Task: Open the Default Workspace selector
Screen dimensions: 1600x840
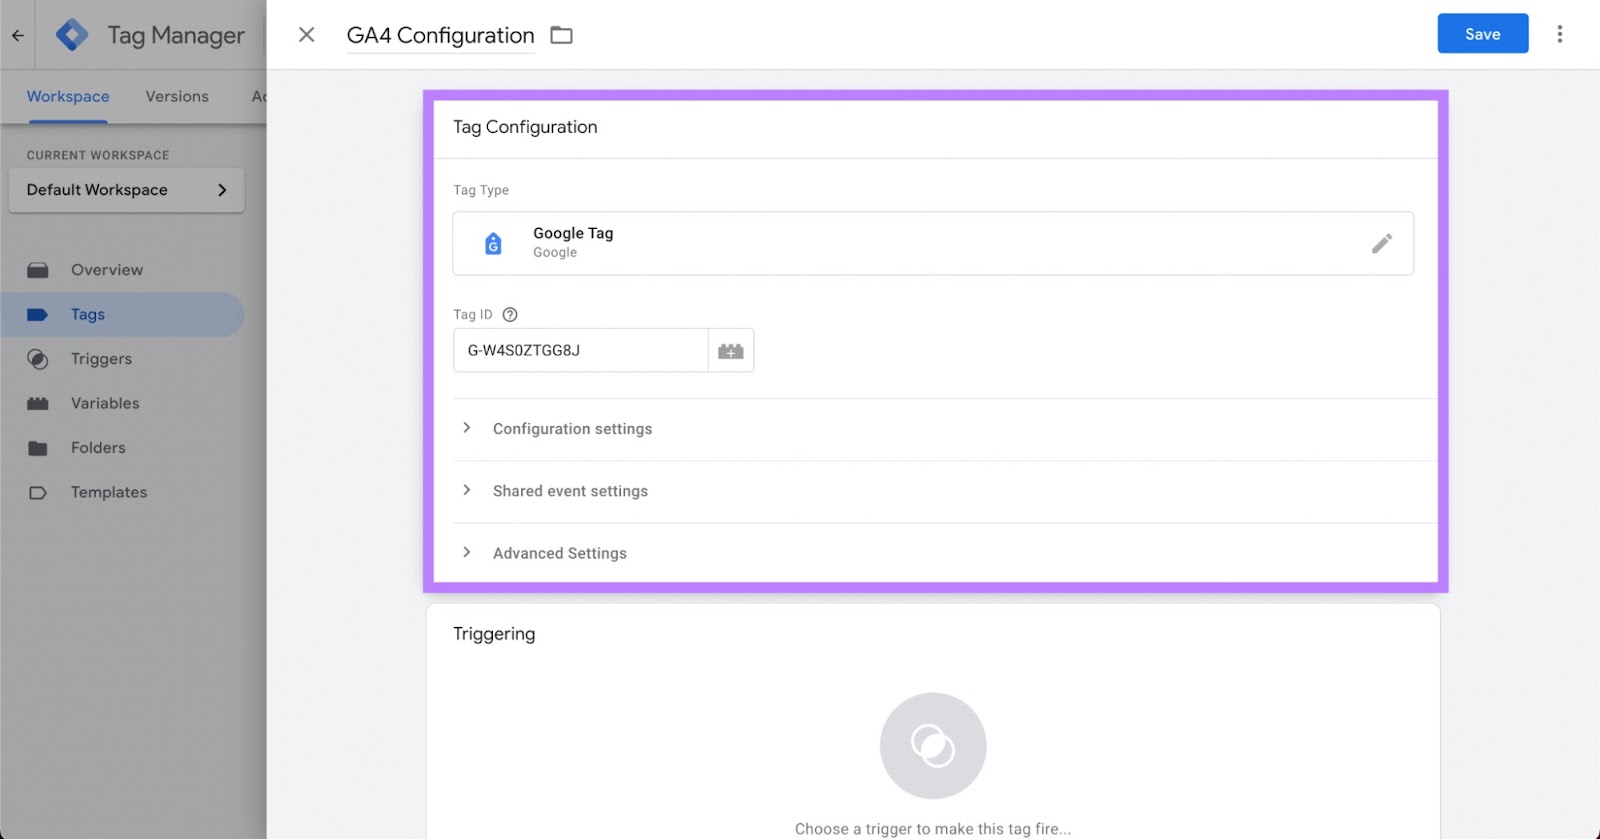Action: pyautogui.click(x=127, y=190)
